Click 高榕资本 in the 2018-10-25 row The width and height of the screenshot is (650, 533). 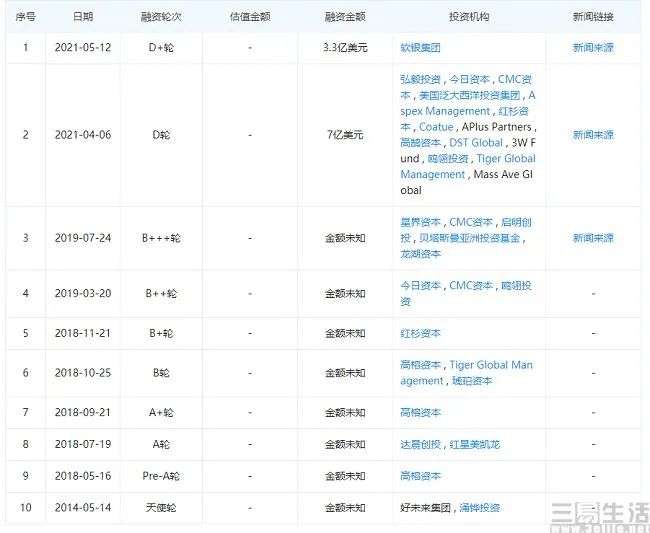click(x=420, y=365)
